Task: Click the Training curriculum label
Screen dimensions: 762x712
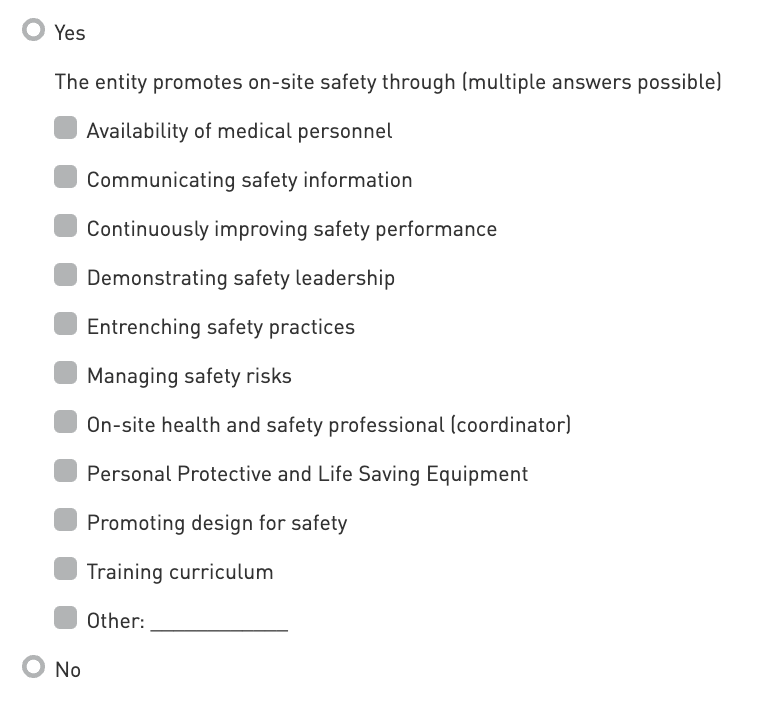Action: pos(180,572)
